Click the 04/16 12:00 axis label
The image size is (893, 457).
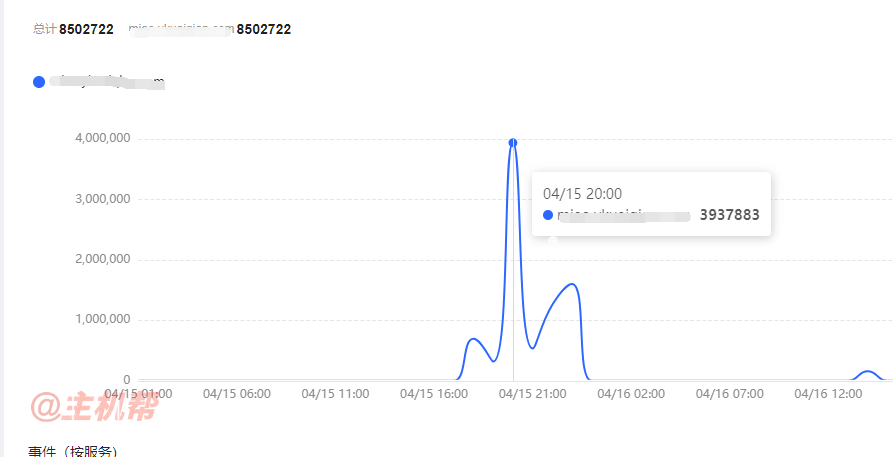tap(828, 394)
